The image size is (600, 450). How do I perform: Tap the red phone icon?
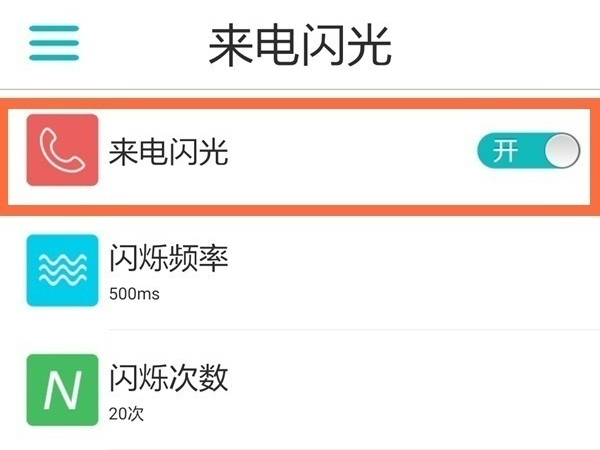[61, 151]
